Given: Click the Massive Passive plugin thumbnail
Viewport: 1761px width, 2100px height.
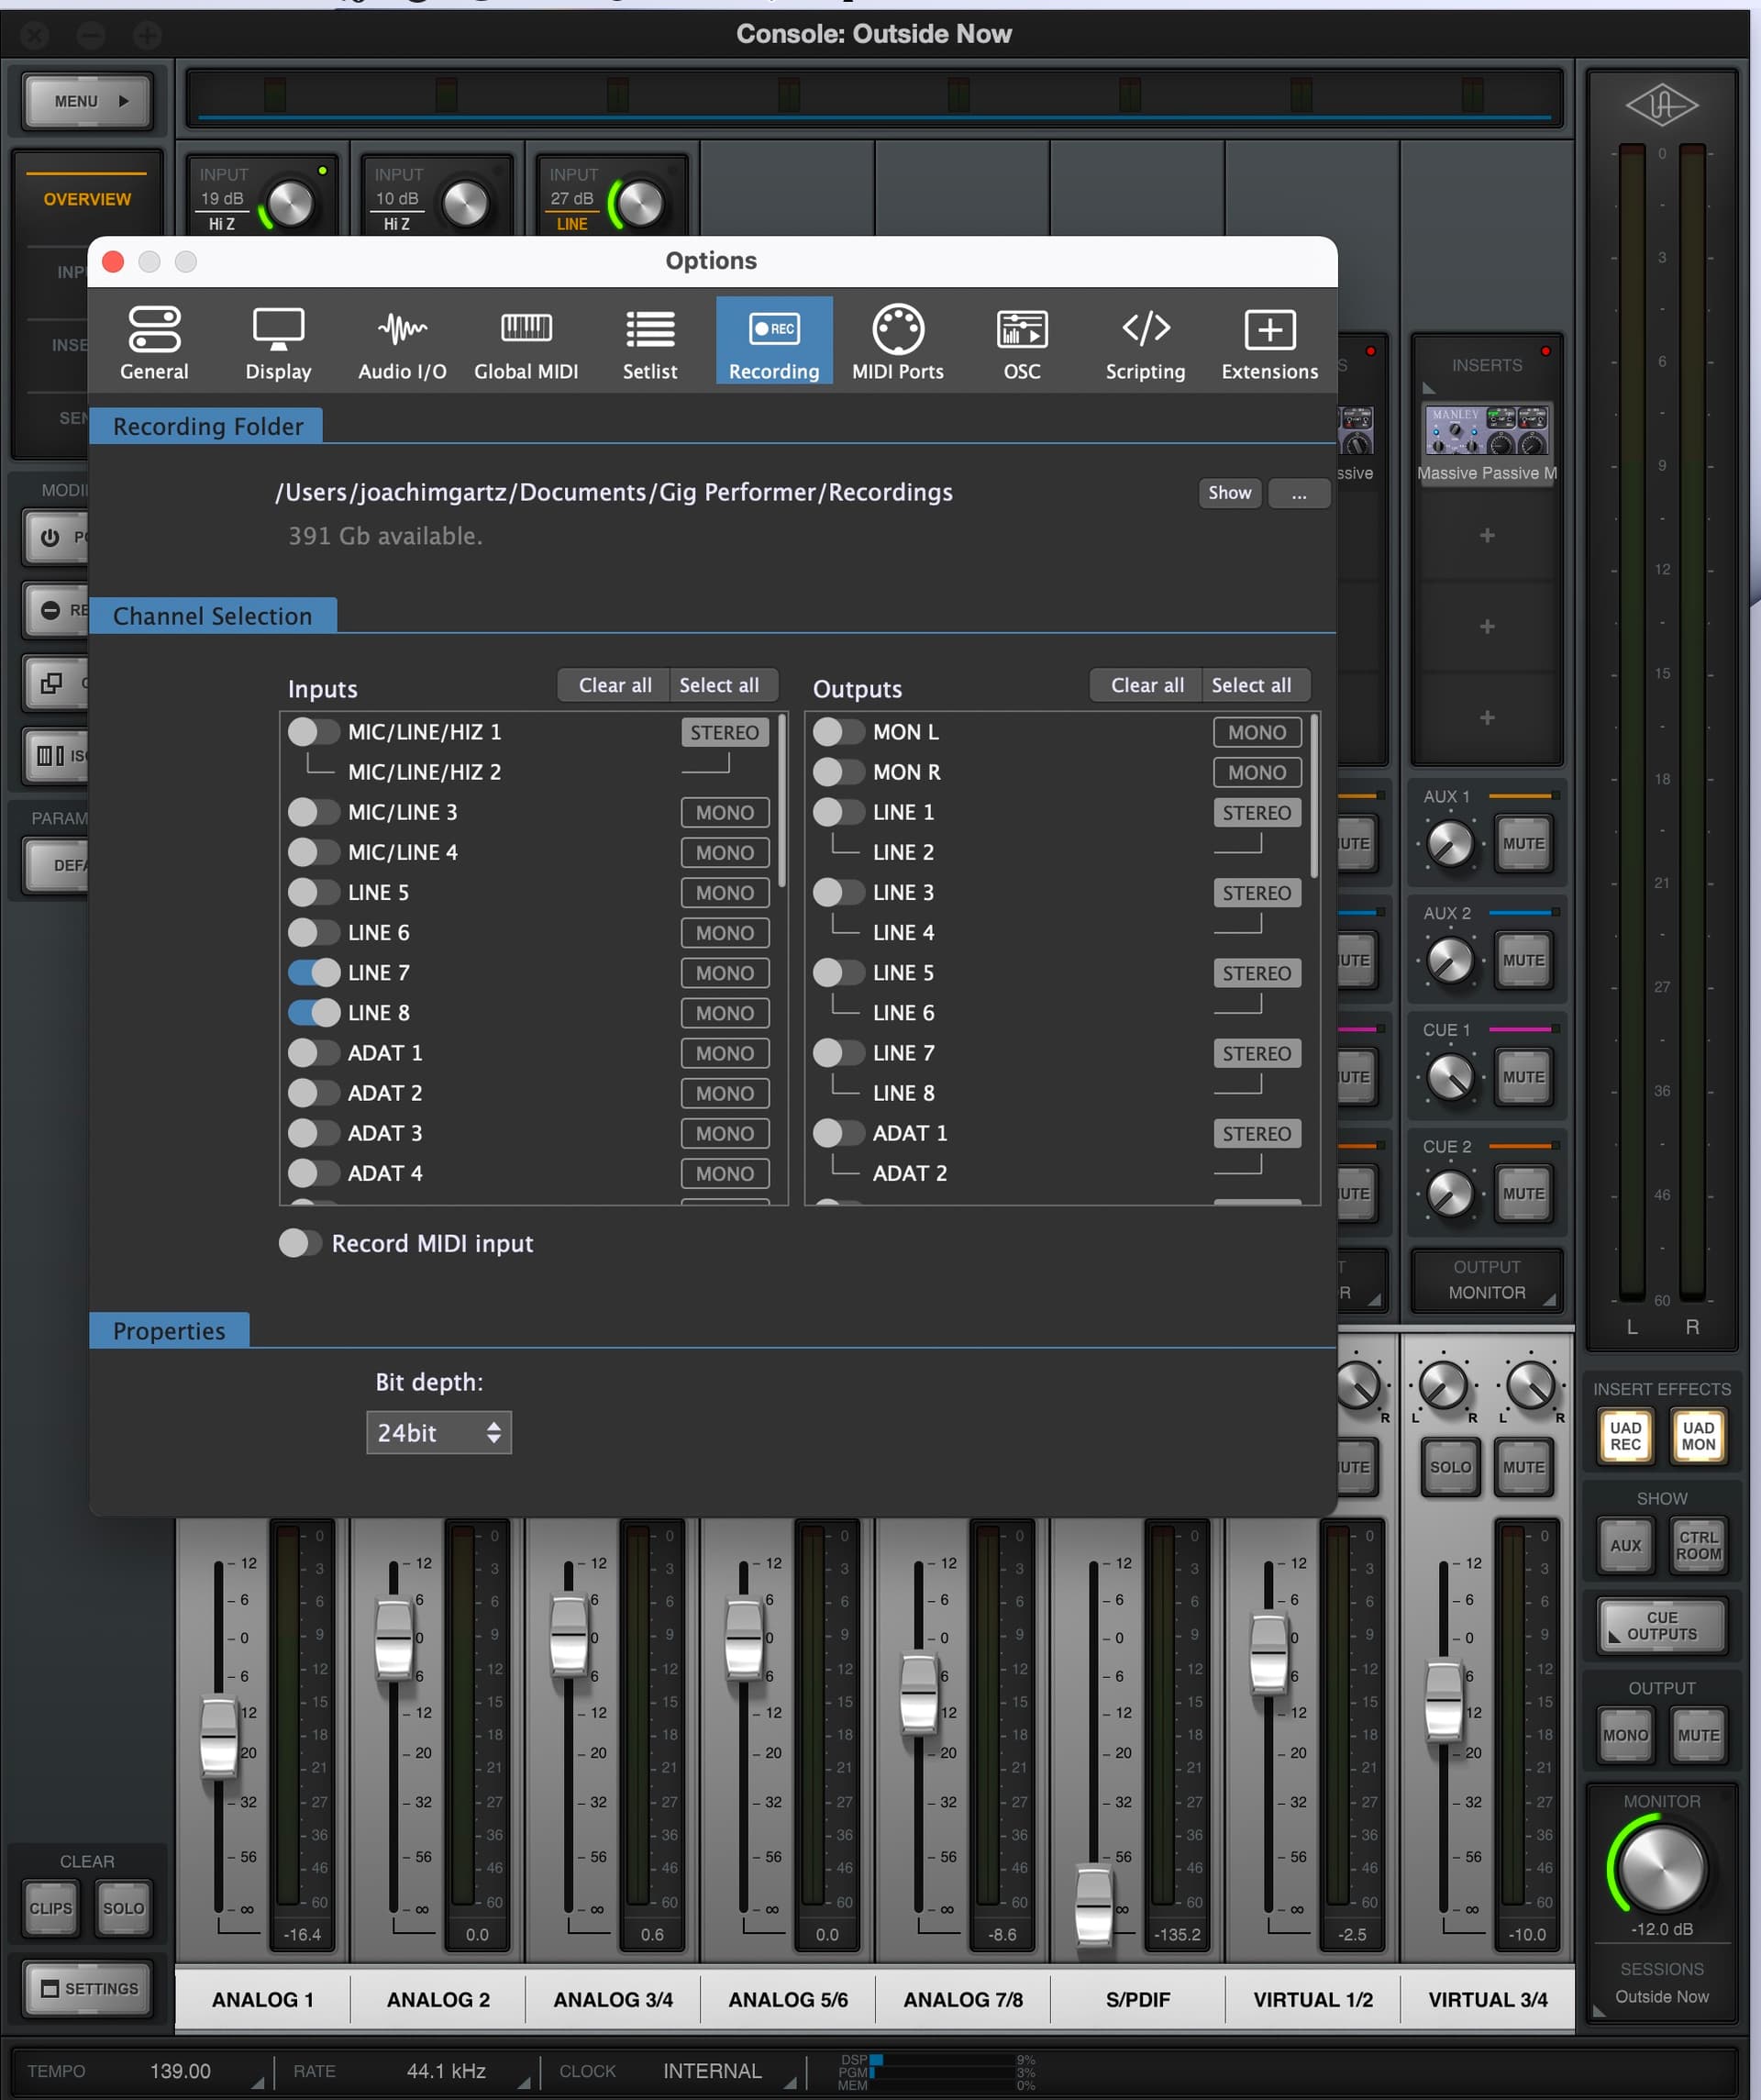Looking at the screenshot, I should 1487,431.
